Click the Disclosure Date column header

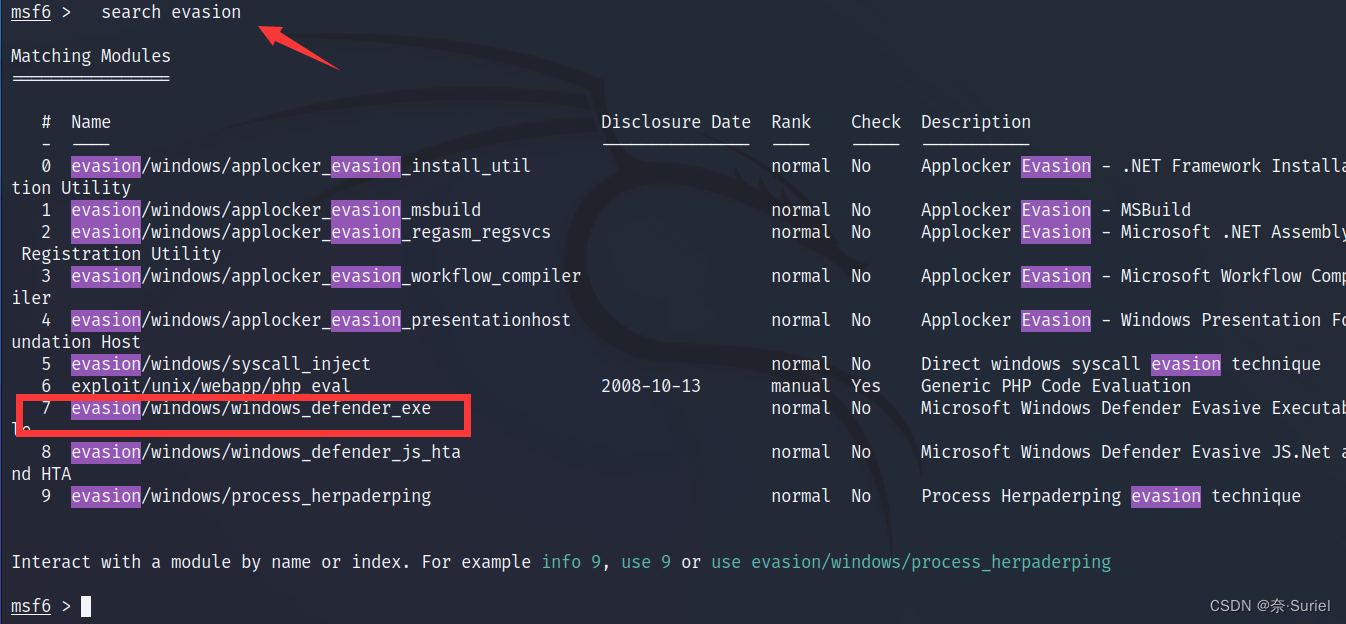pos(675,121)
